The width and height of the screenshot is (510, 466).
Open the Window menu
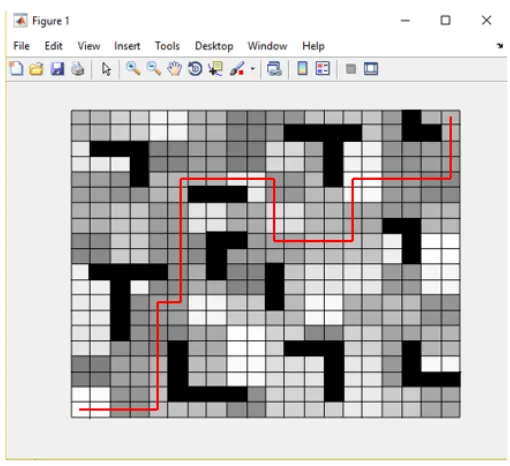pos(267,46)
